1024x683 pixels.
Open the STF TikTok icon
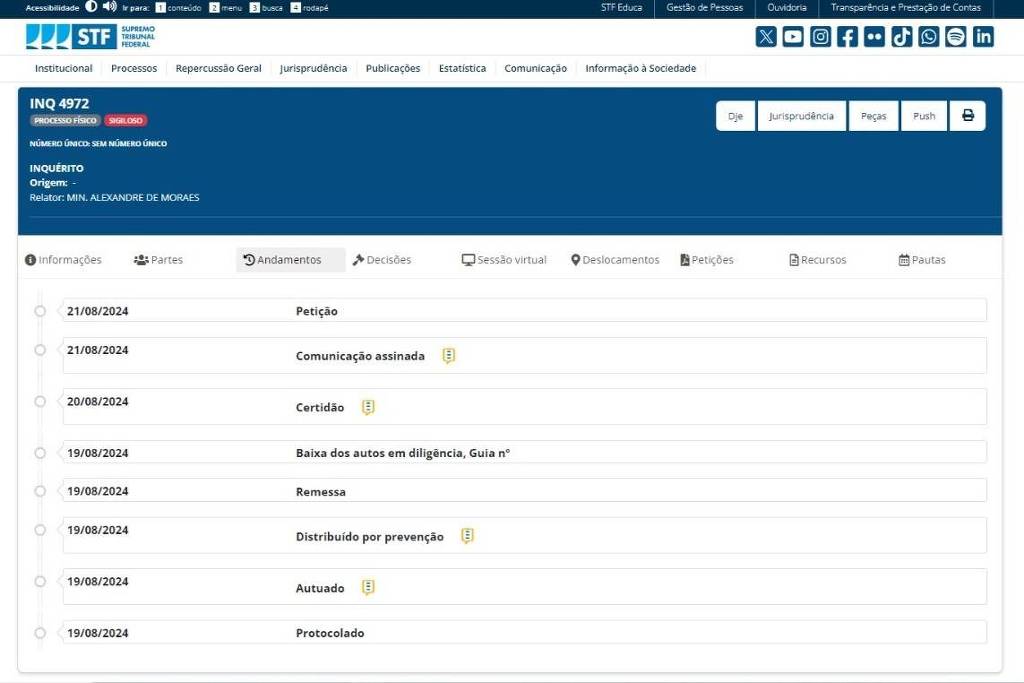902,37
